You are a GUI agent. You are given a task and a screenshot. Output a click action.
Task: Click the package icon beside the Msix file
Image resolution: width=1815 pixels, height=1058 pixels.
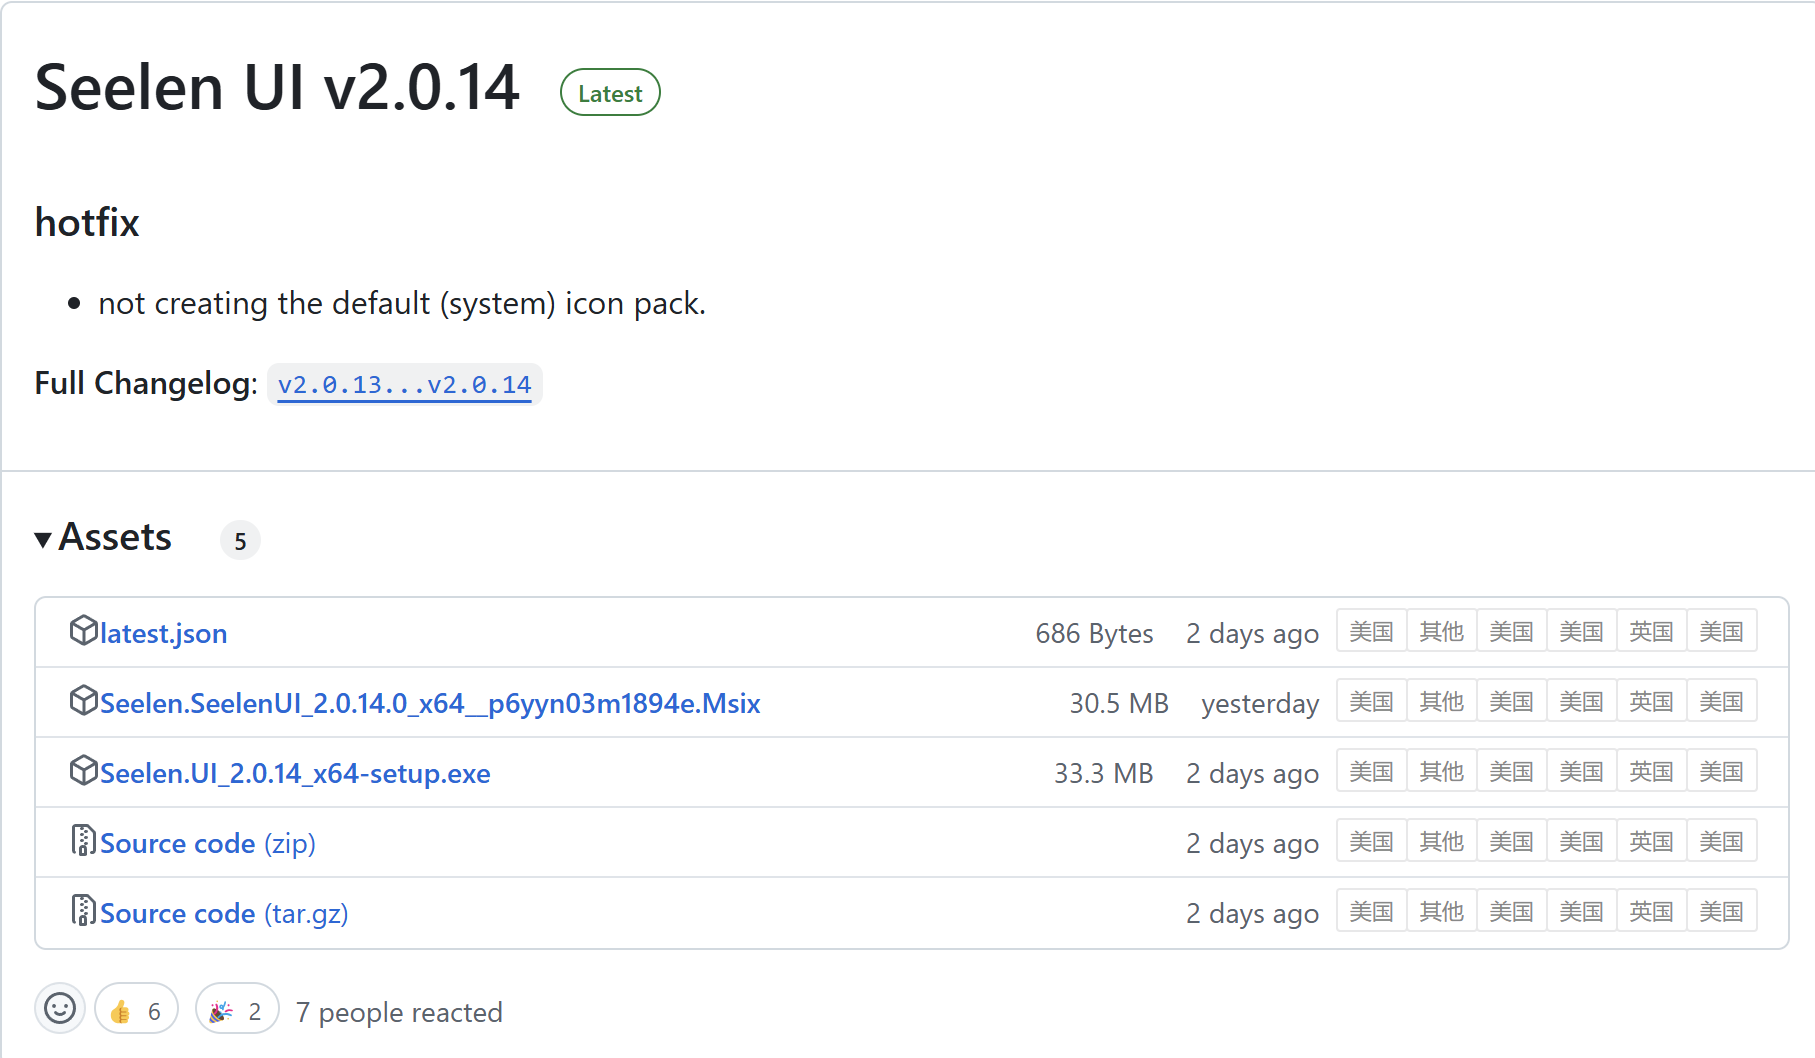pyautogui.click(x=83, y=701)
